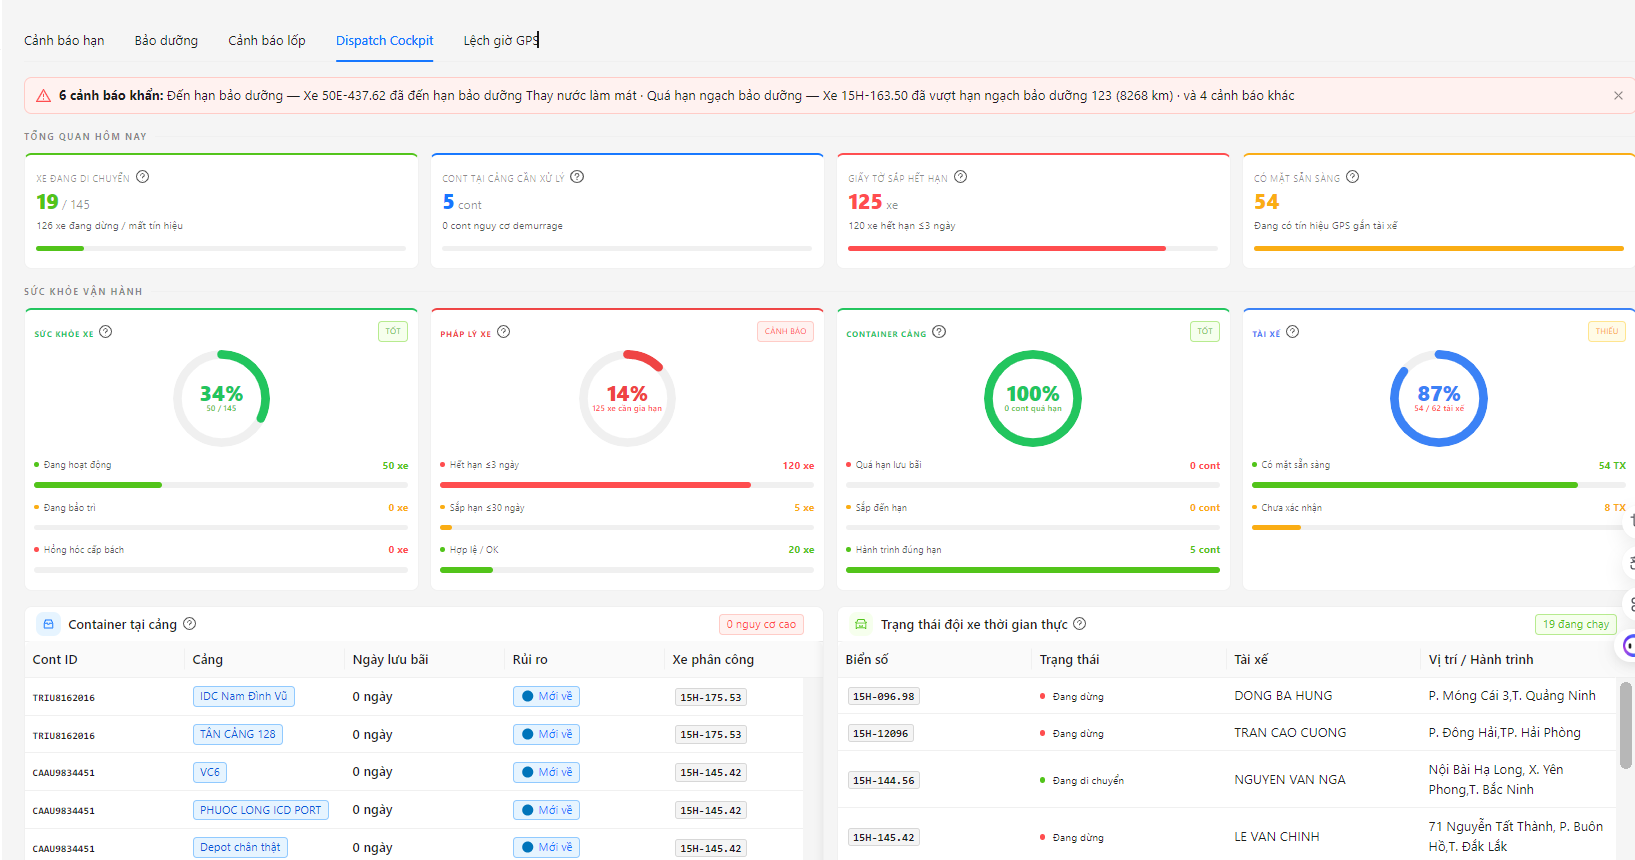The height and width of the screenshot is (860, 1635).
Task: Click the TÂN CẢNG 128 port tag
Action: point(238,734)
